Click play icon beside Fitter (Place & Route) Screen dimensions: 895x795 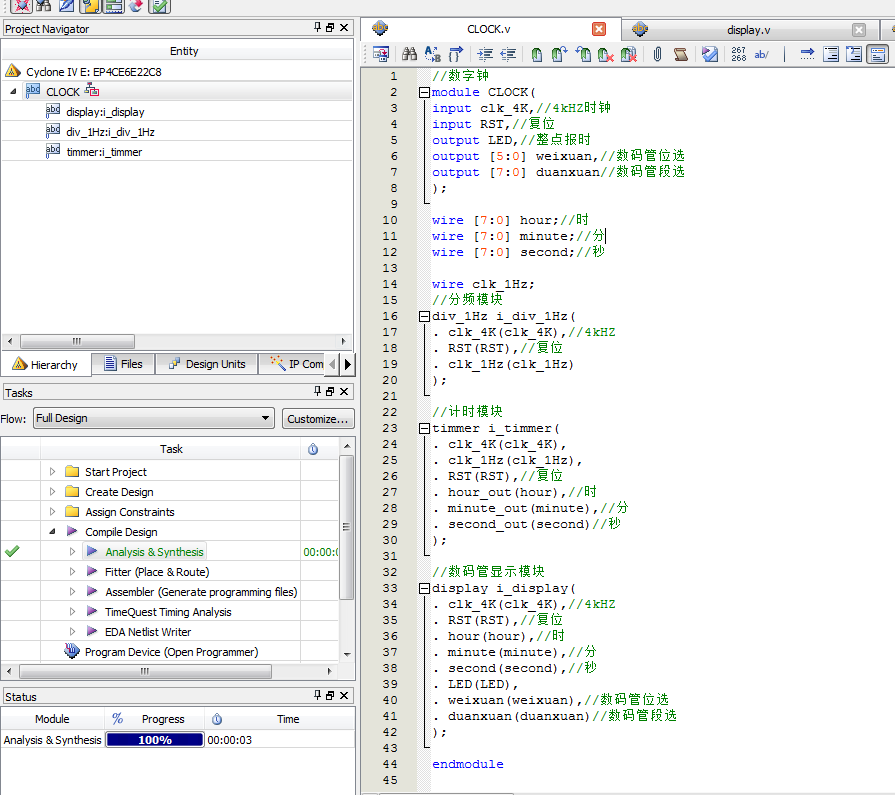[x=92, y=571]
